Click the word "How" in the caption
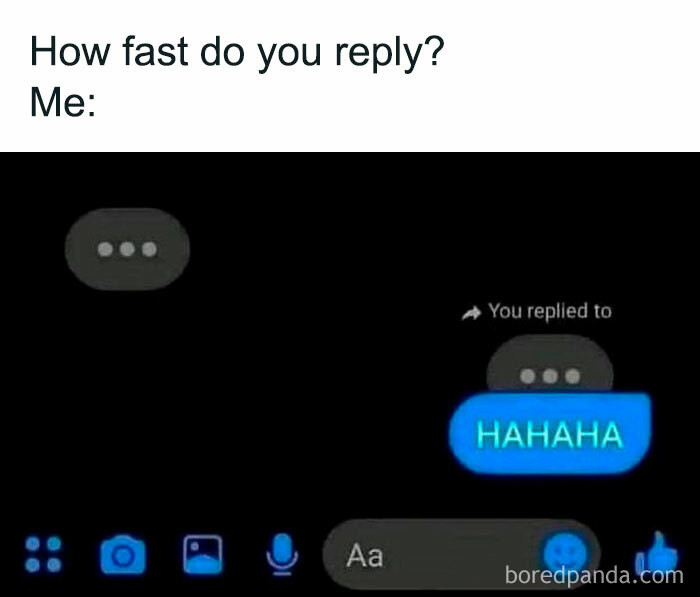The width and height of the screenshot is (700, 597). coord(70,51)
